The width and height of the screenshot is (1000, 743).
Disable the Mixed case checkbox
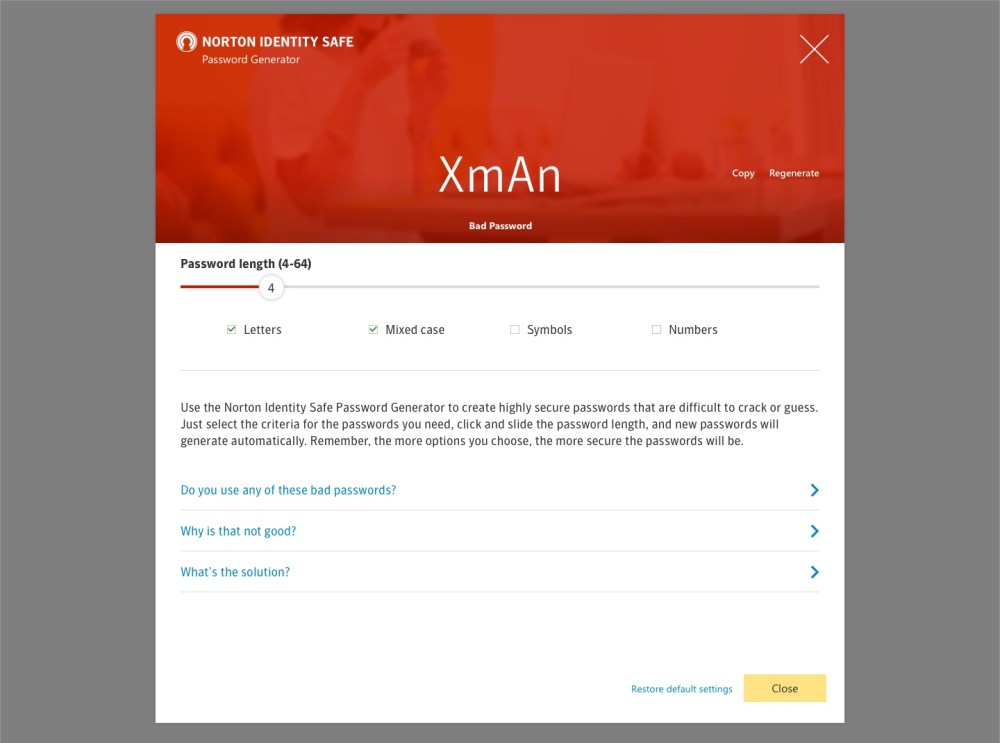pos(373,329)
